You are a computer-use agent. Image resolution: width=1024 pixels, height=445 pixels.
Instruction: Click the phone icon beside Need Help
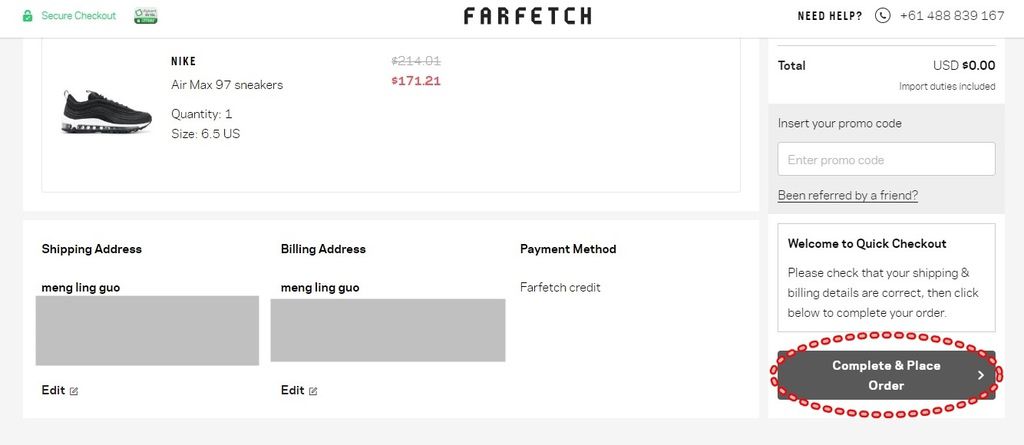pos(882,16)
